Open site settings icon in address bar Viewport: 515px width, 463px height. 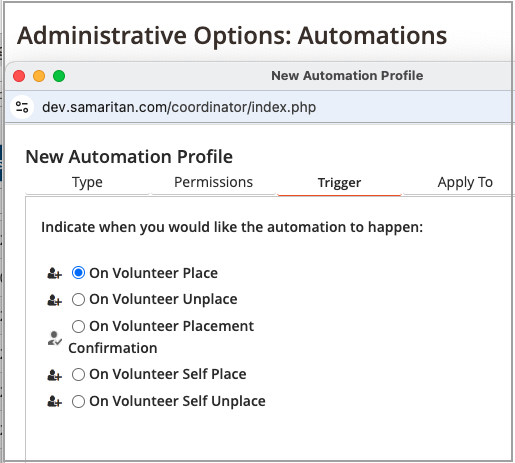pyautogui.click(x=22, y=107)
